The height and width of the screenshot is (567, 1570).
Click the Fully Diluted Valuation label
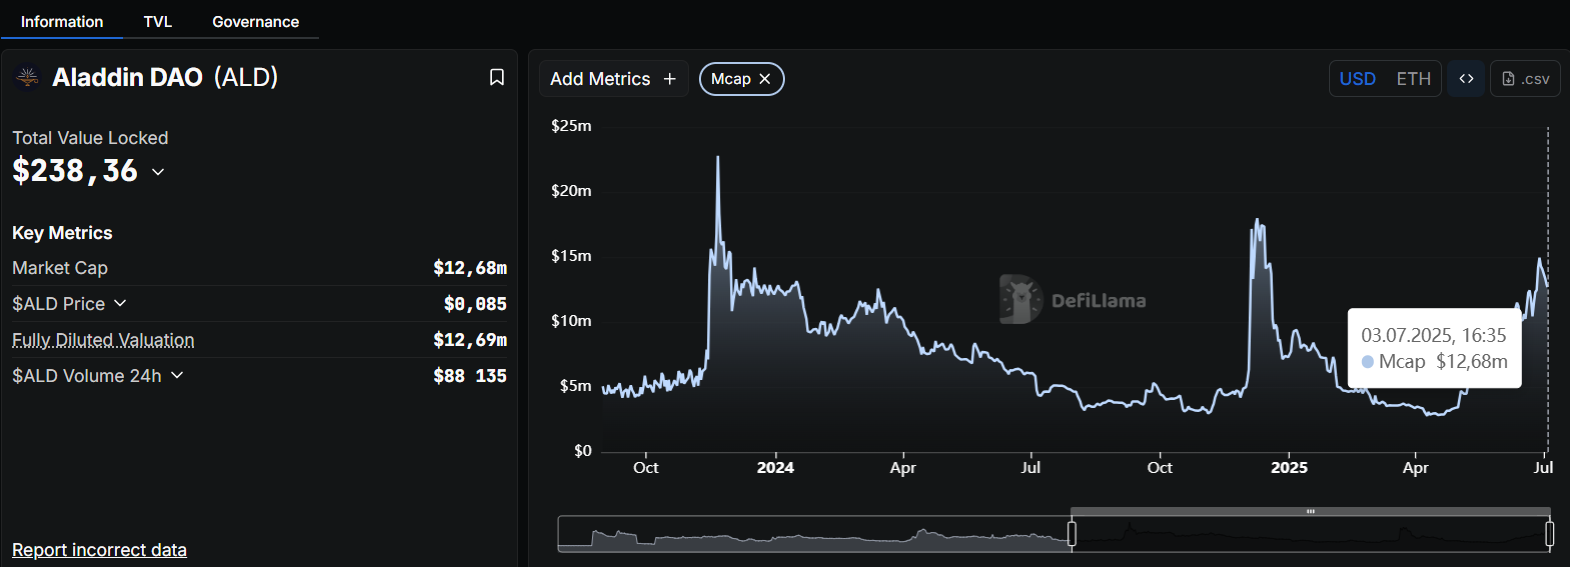click(103, 340)
